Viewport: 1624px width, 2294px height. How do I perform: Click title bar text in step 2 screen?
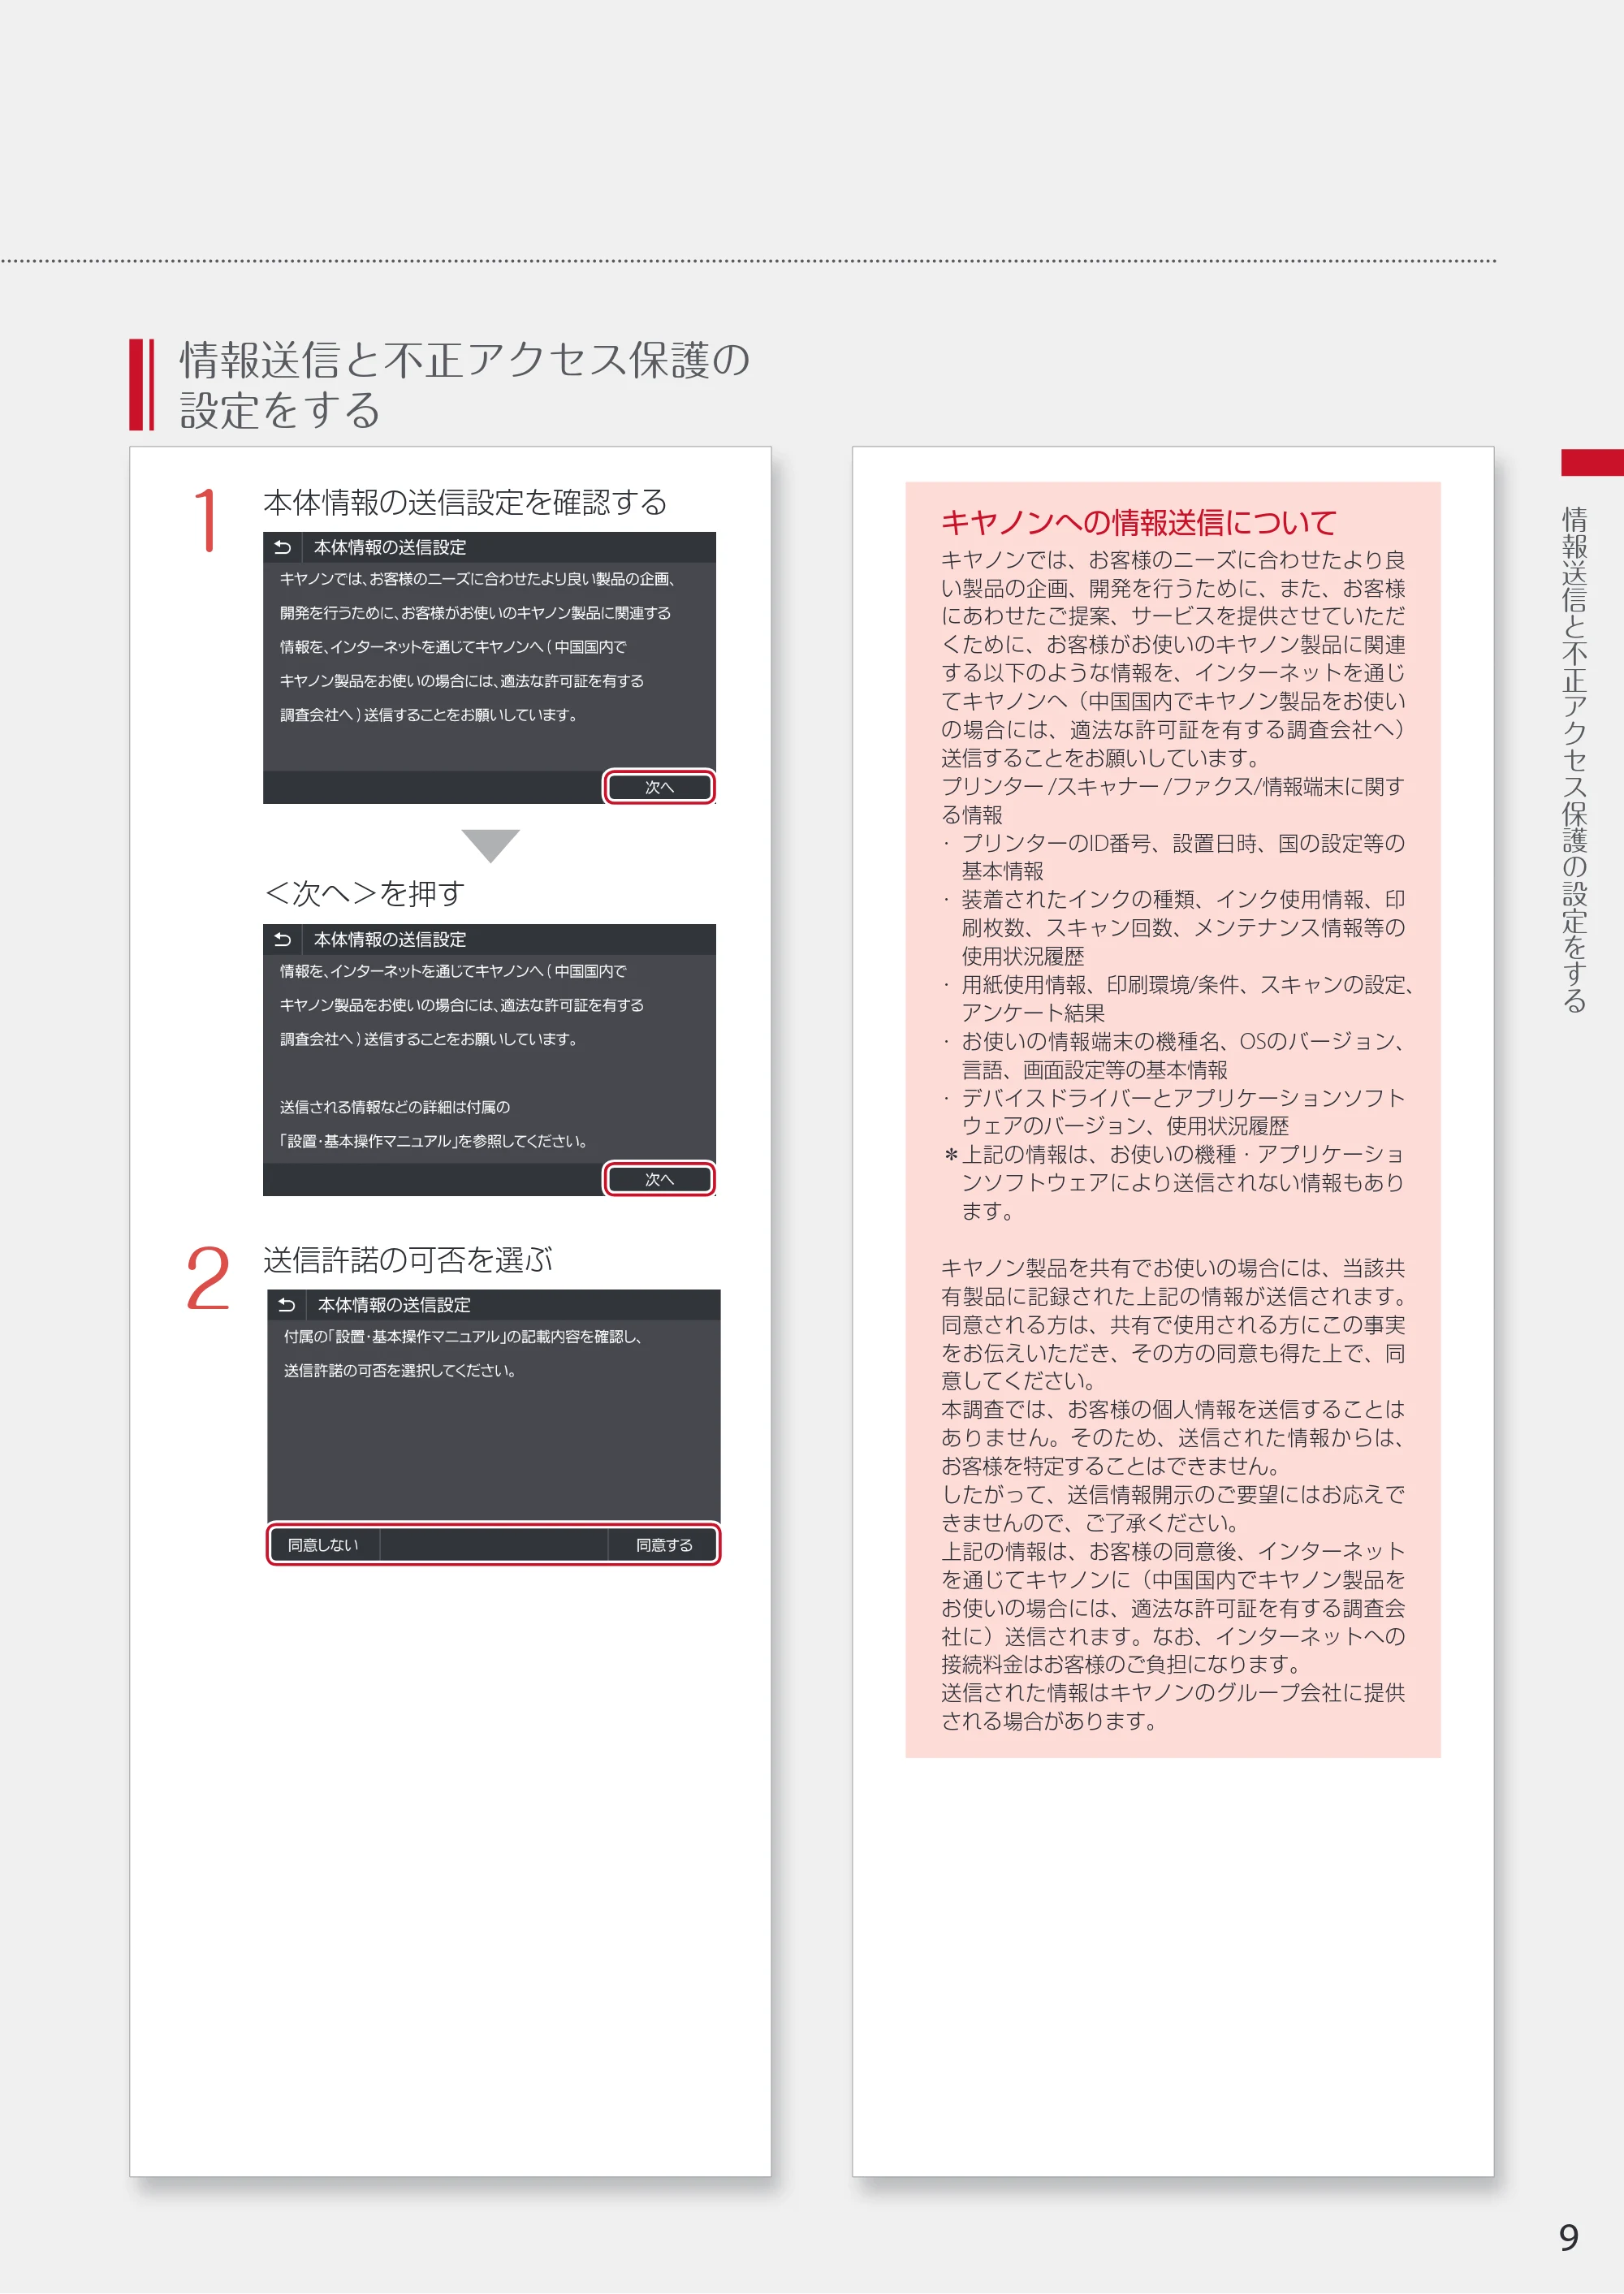pos(394,1305)
